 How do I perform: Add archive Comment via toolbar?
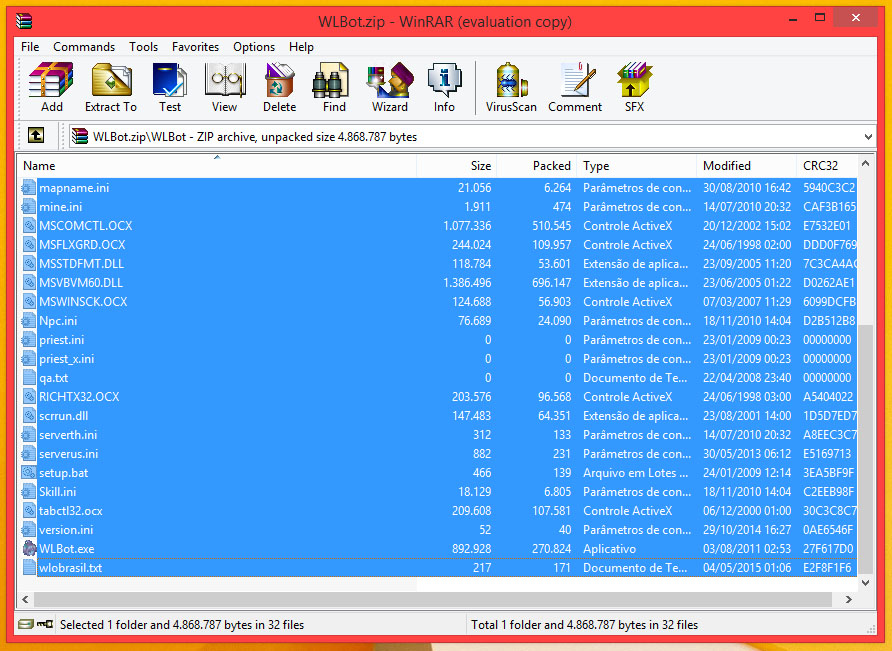coord(575,87)
